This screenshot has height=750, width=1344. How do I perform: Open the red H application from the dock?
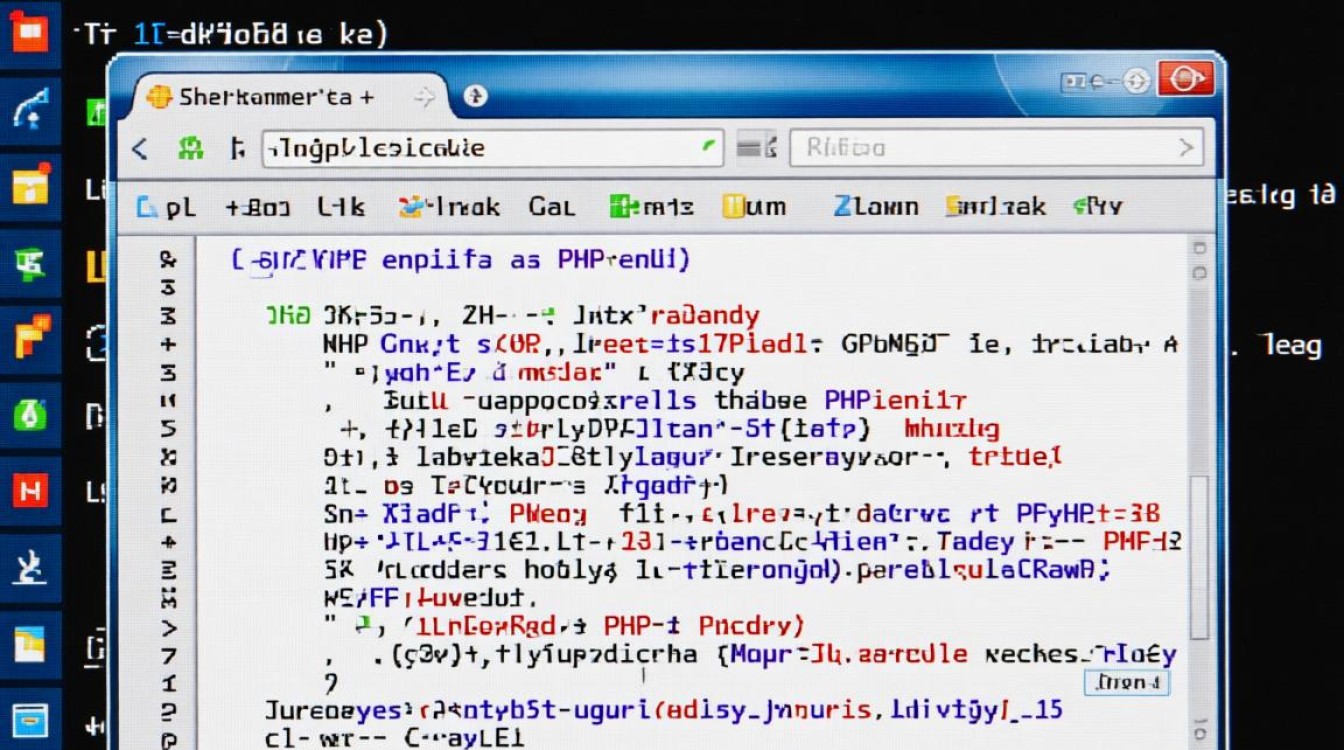click(30, 490)
